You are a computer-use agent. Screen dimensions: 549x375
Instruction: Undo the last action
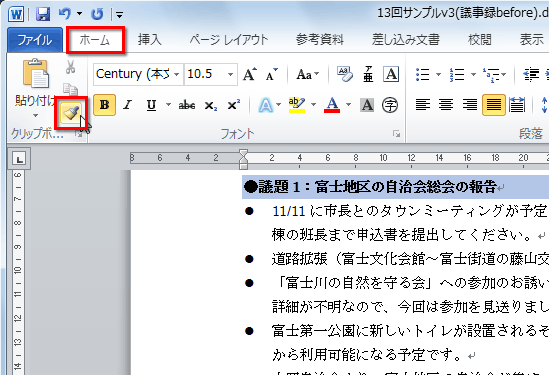[65, 14]
